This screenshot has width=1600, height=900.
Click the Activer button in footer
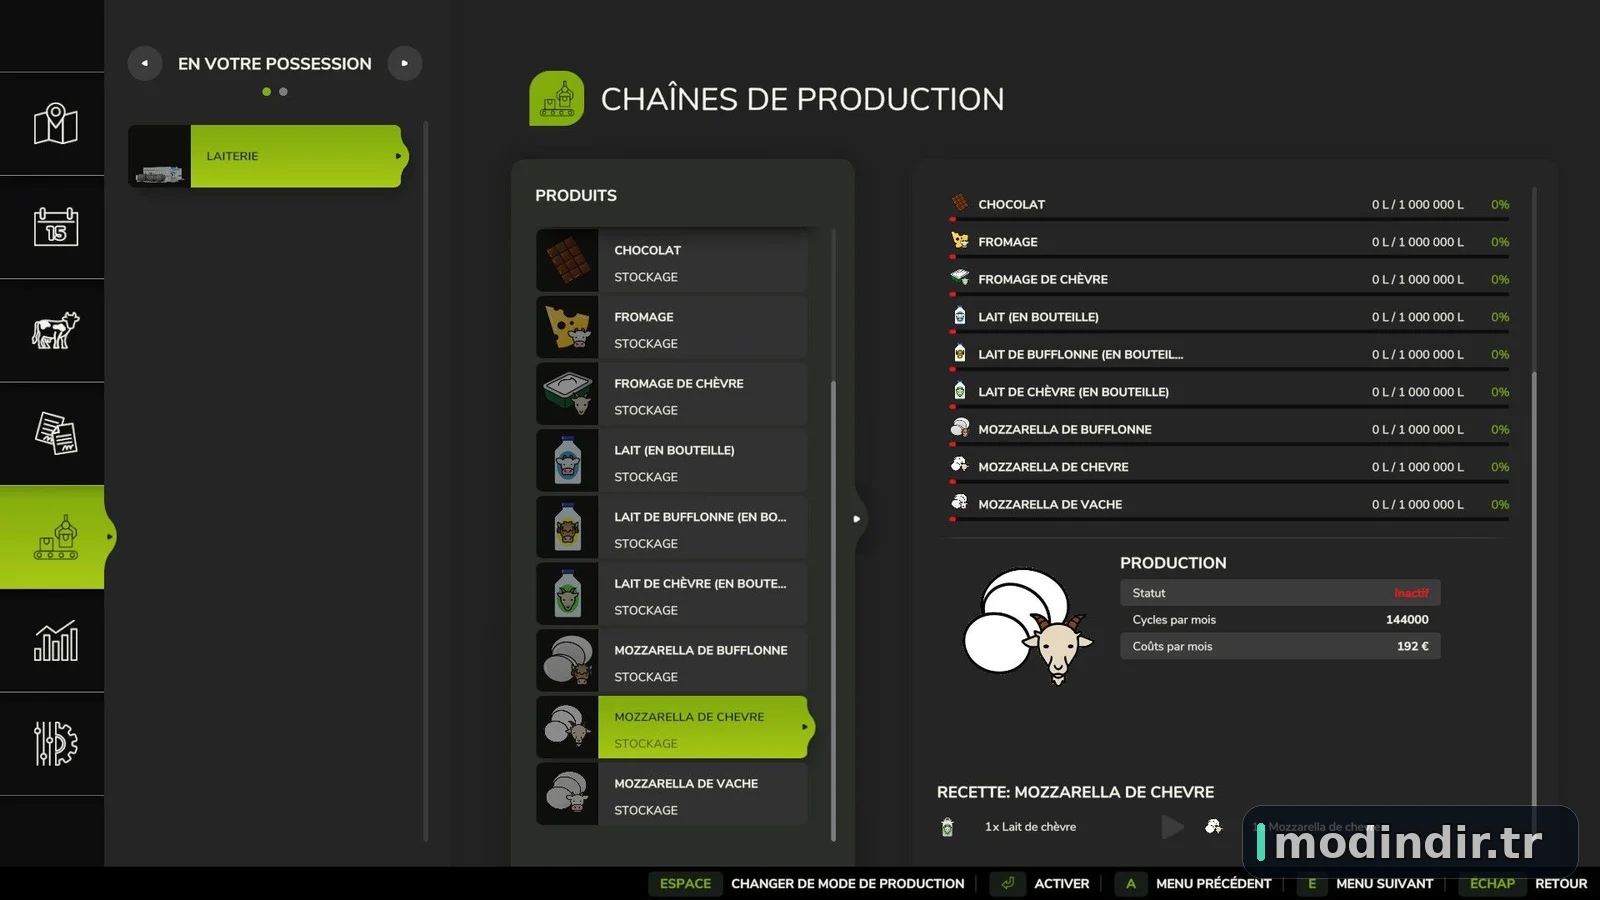tap(1040, 884)
